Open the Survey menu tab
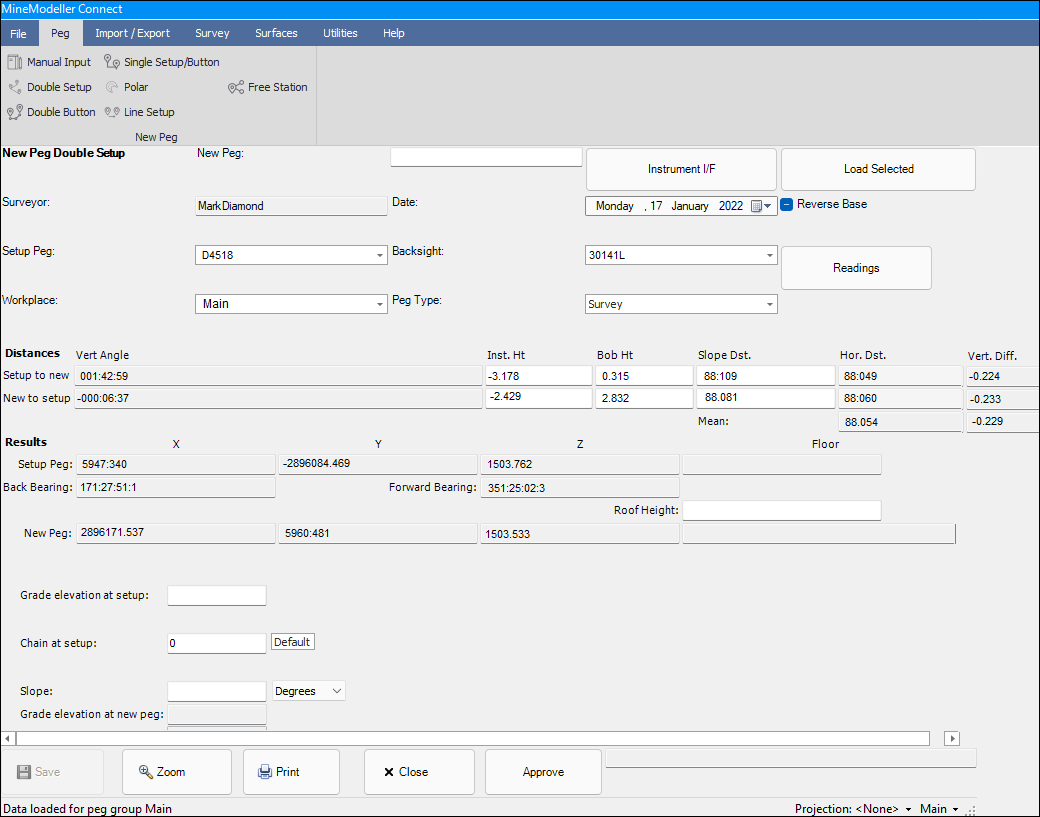Viewport: 1040px width, 817px height. 212,33
